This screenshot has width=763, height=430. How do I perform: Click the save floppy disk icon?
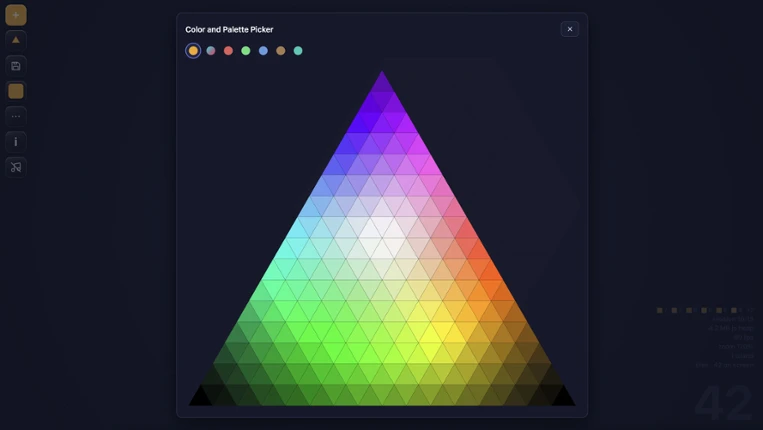pos(16,66)
